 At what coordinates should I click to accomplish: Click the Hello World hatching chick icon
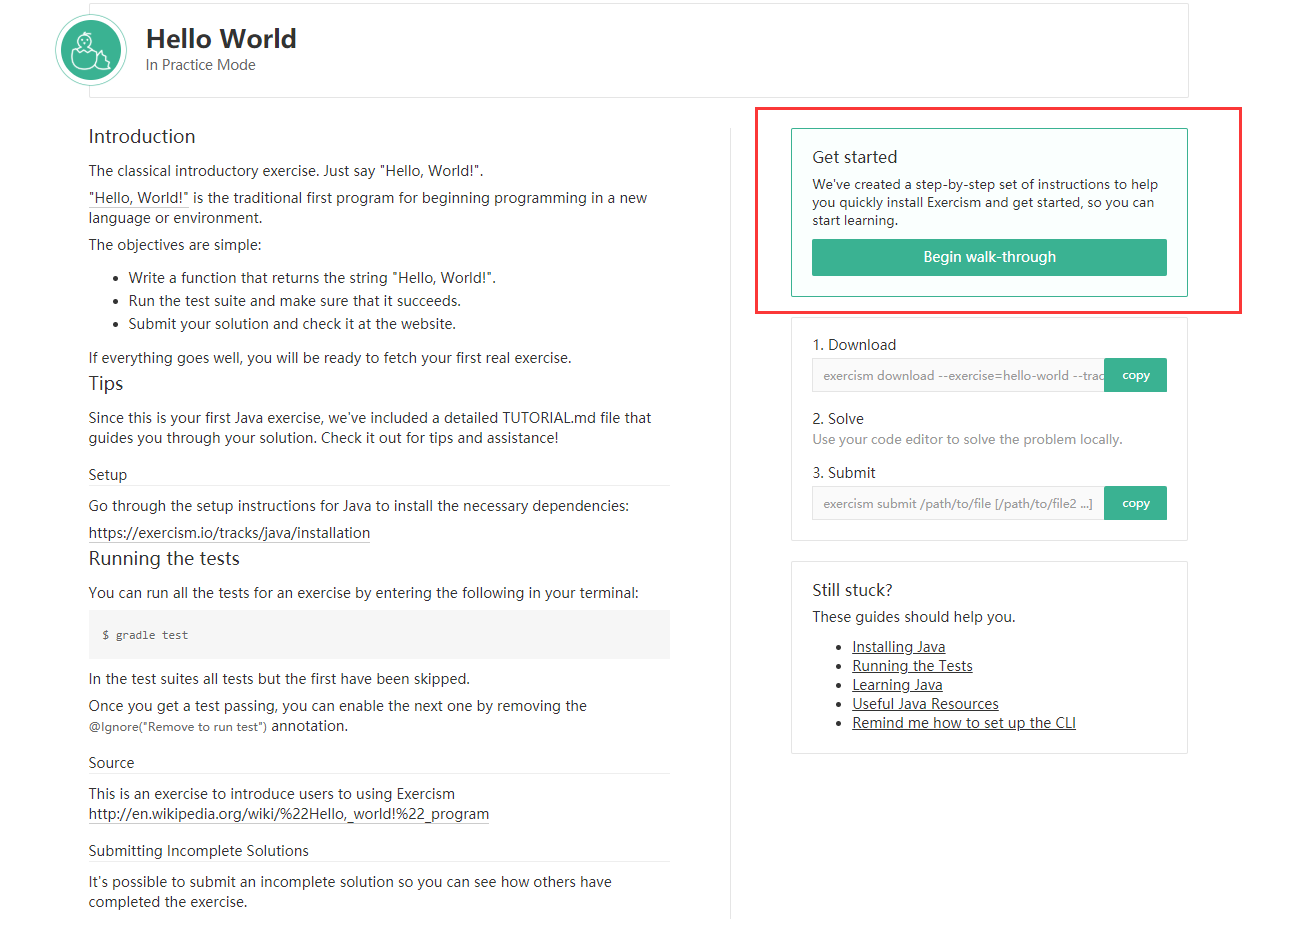tap(91, 51)
